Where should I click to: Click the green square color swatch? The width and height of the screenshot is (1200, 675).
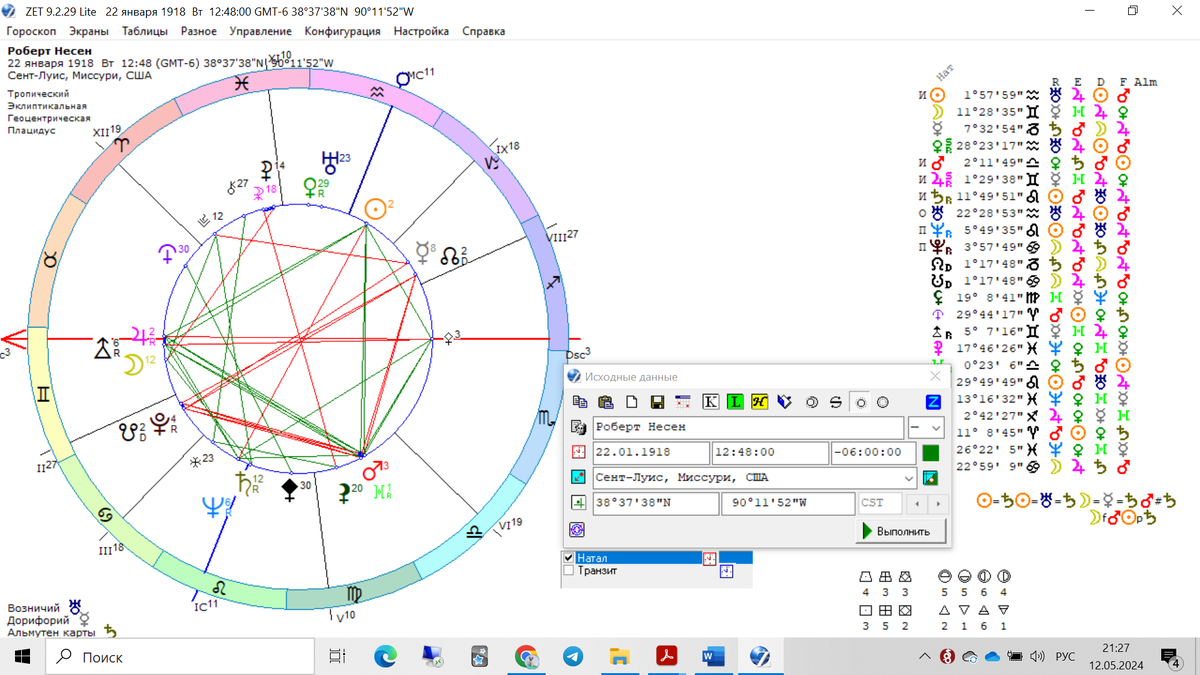(930, 453)
